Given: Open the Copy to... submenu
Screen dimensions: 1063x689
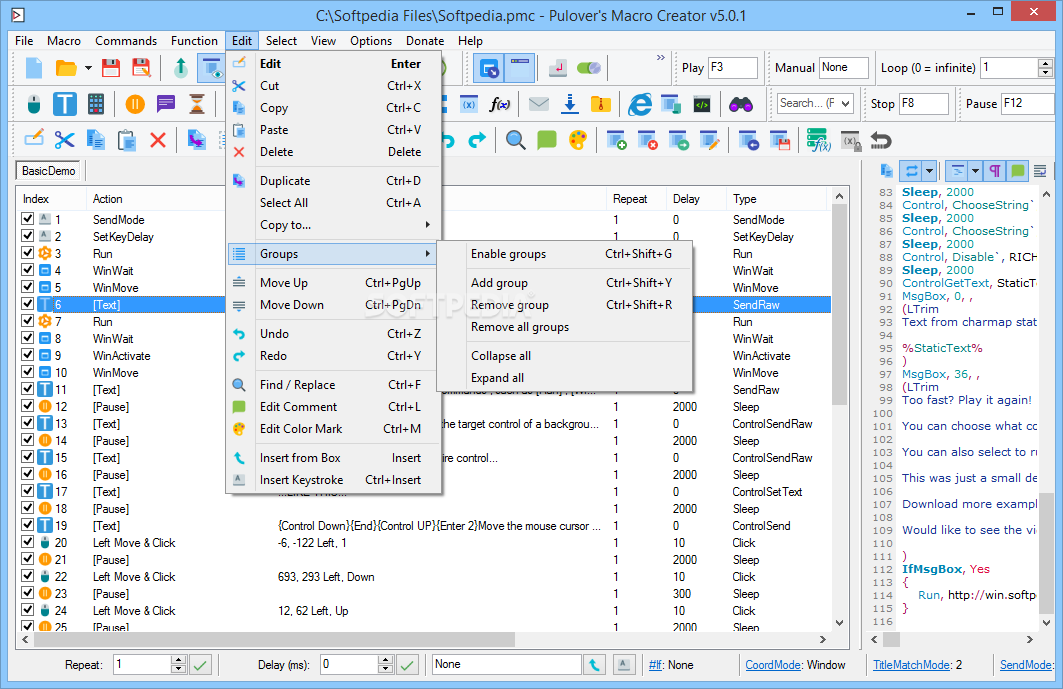Looking at the screenshot, I should [x=334, y=224].
